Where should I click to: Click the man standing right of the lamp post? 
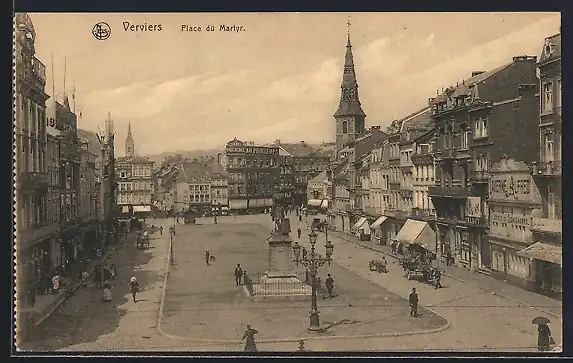330,286
